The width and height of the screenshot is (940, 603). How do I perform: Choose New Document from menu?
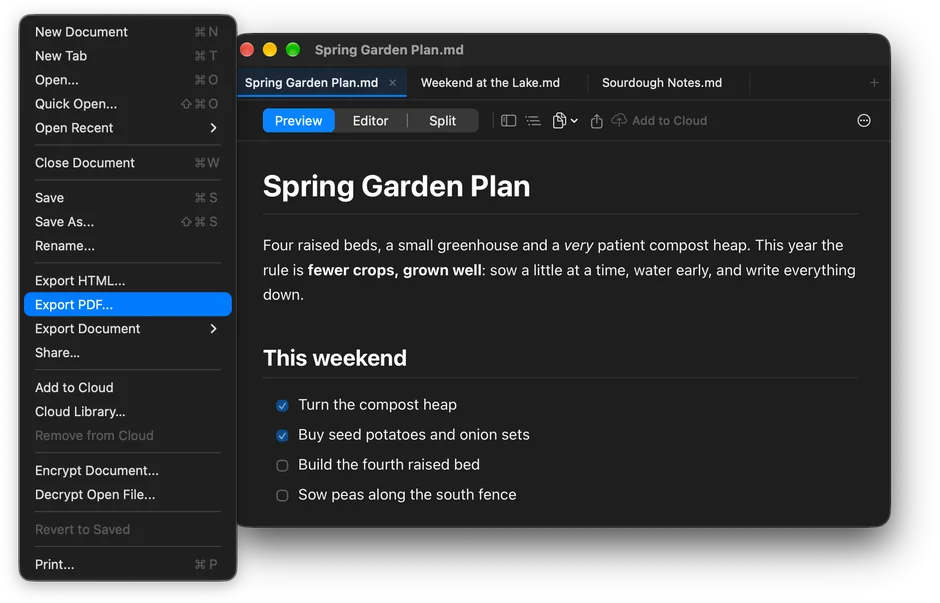tap(128, 32)
